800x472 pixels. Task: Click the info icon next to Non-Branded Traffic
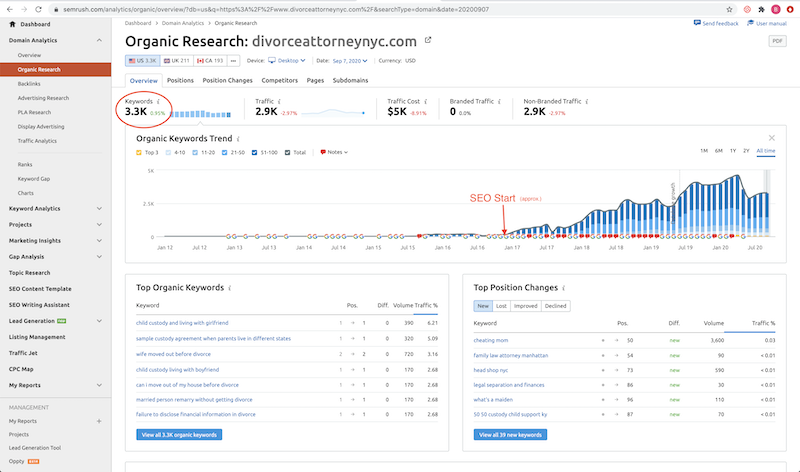587,102
